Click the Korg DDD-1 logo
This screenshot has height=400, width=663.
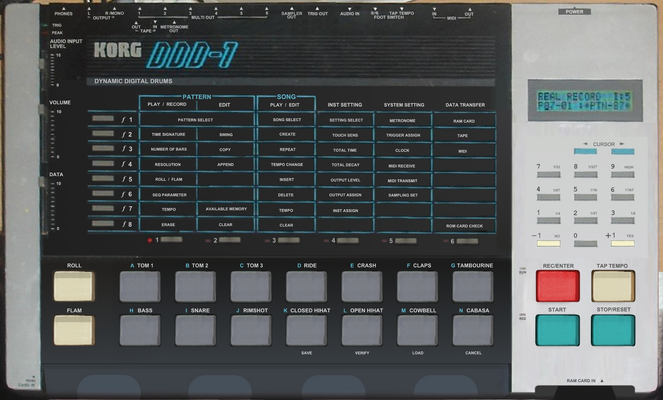[x=166, y=54]
